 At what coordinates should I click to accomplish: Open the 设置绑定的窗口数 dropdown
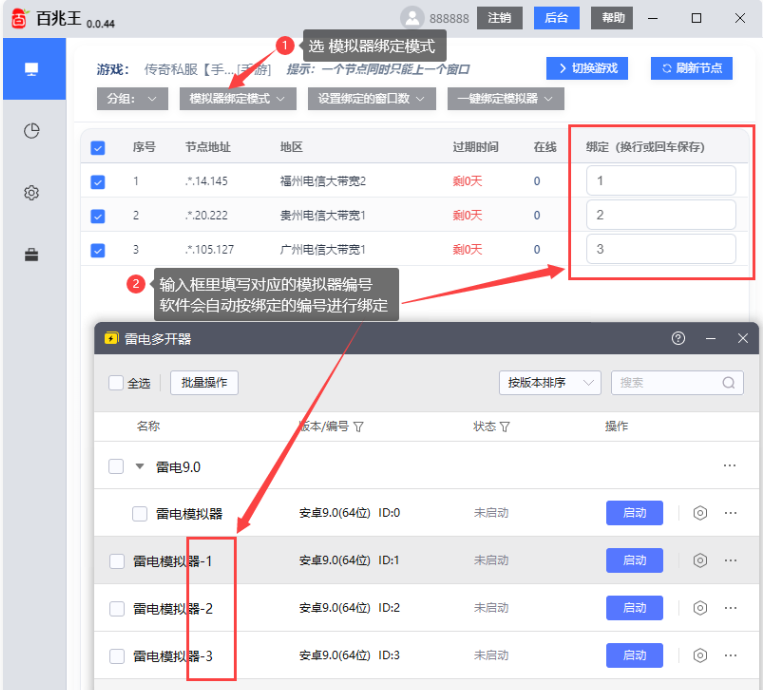coord(372,99)
